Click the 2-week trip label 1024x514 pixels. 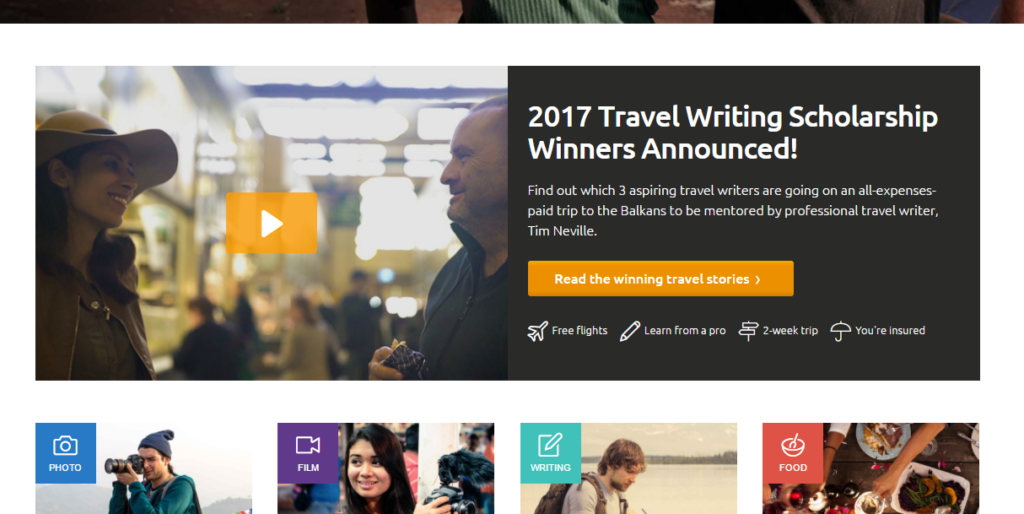pyautogui.click(x=790, y=330)
